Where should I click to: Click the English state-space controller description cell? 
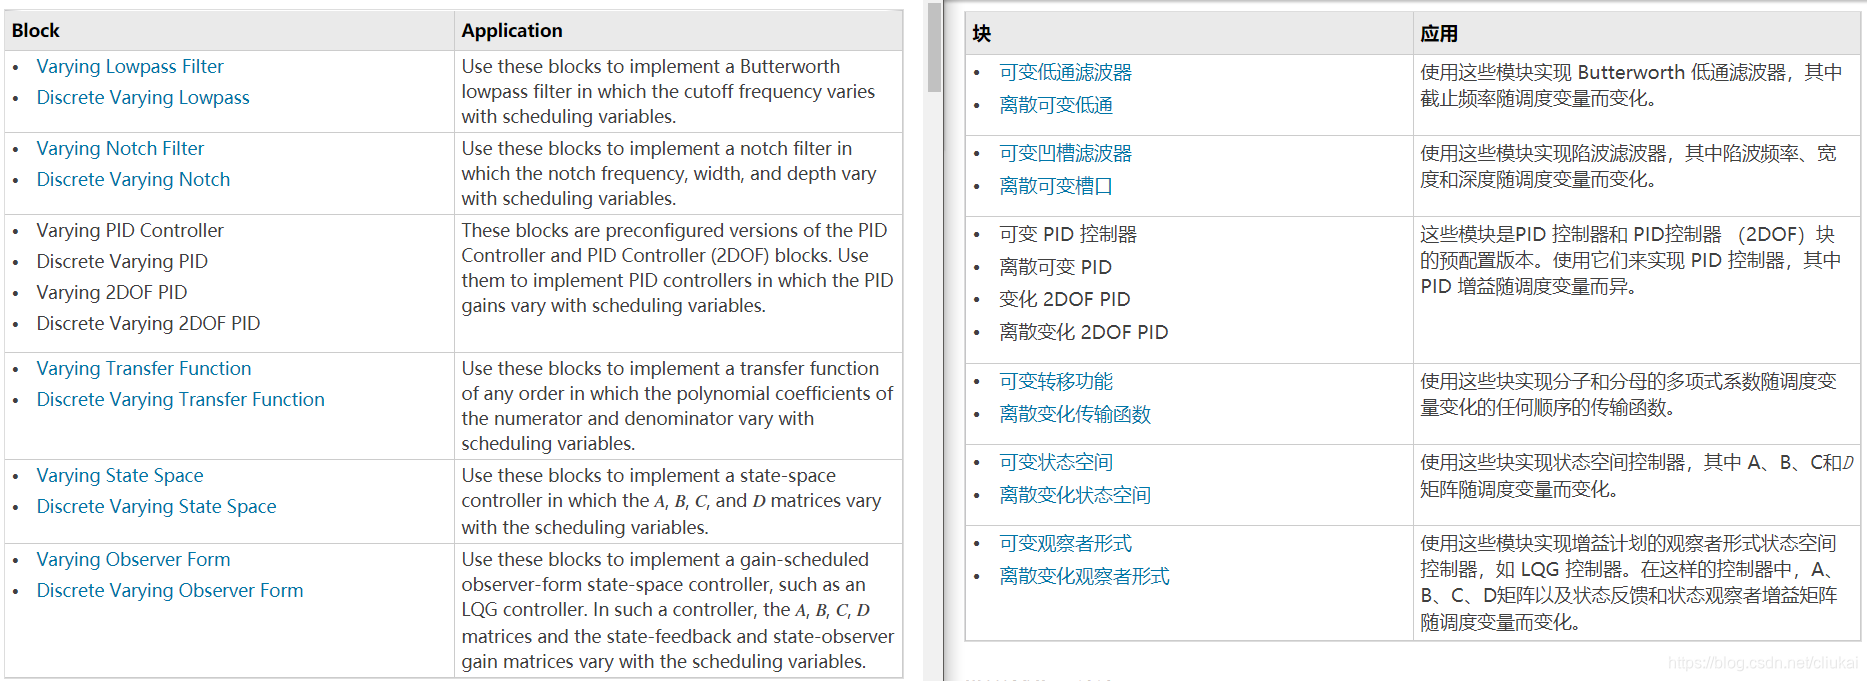click(x=678, y=501)
